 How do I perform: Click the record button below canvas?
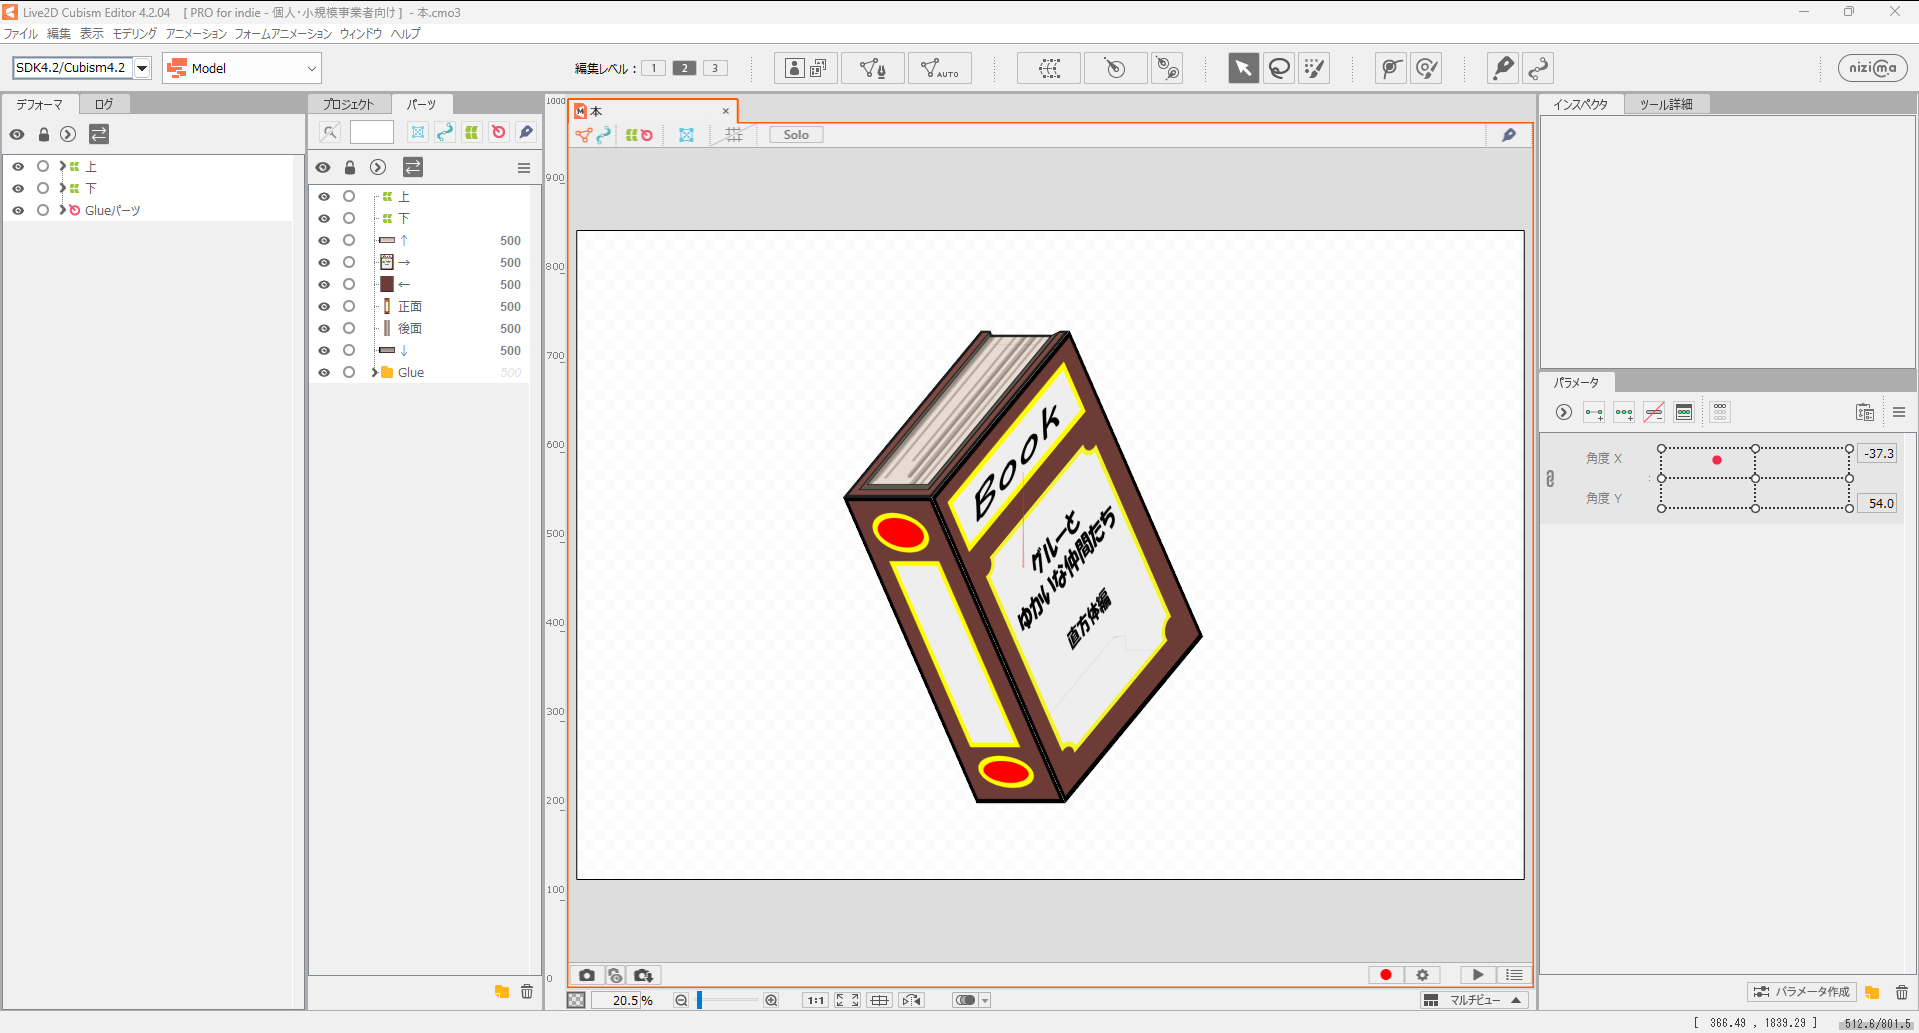1386,975
